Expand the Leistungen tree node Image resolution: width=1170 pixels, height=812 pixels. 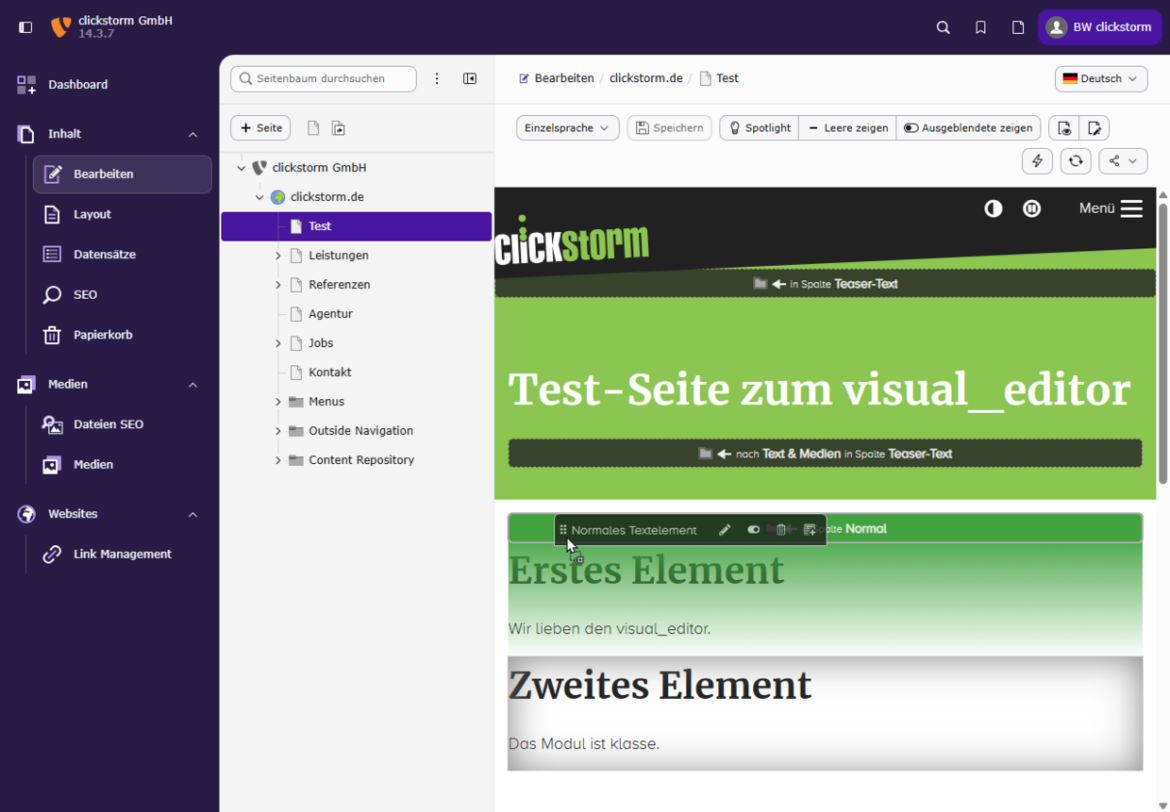278,255
